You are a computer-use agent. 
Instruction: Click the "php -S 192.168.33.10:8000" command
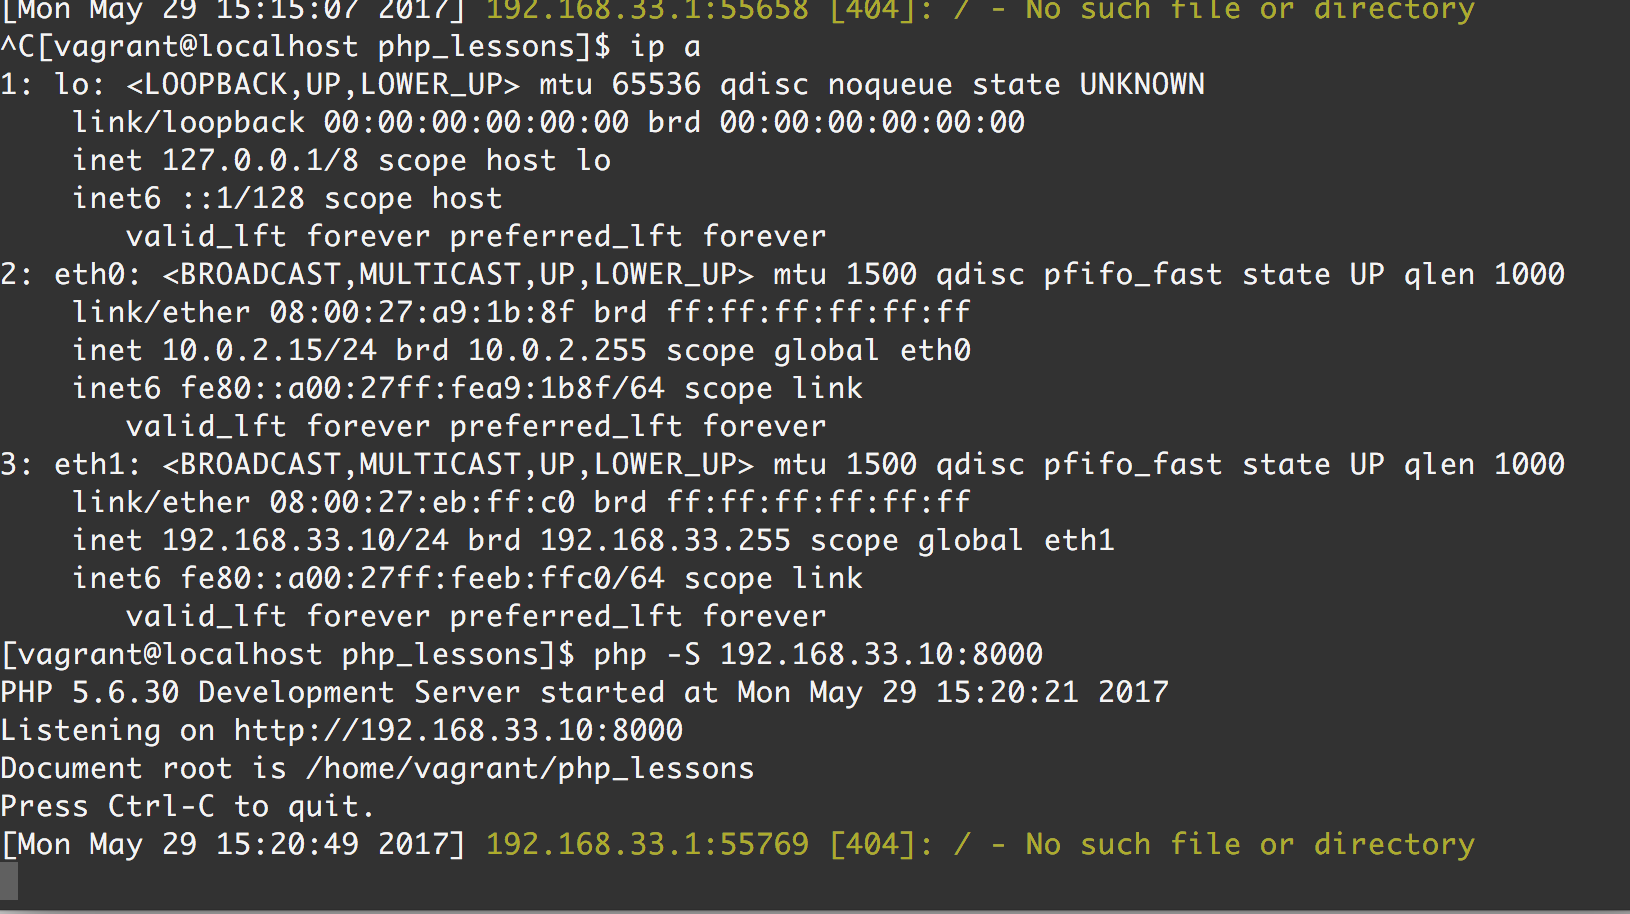point(818,655)
